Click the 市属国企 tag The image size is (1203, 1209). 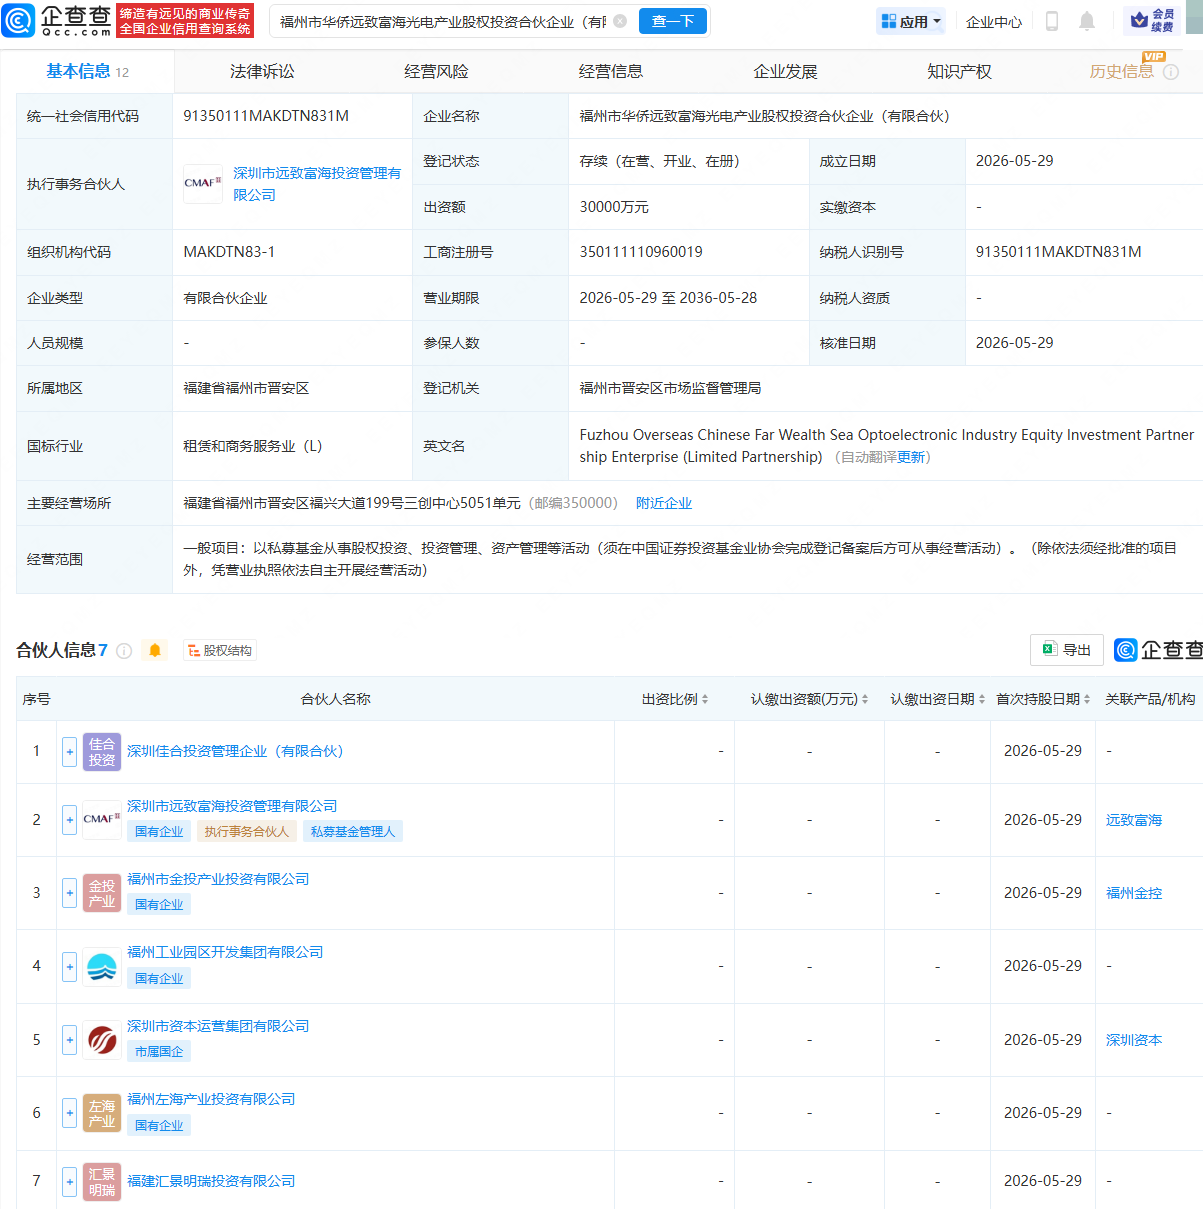pos(159,1052)
